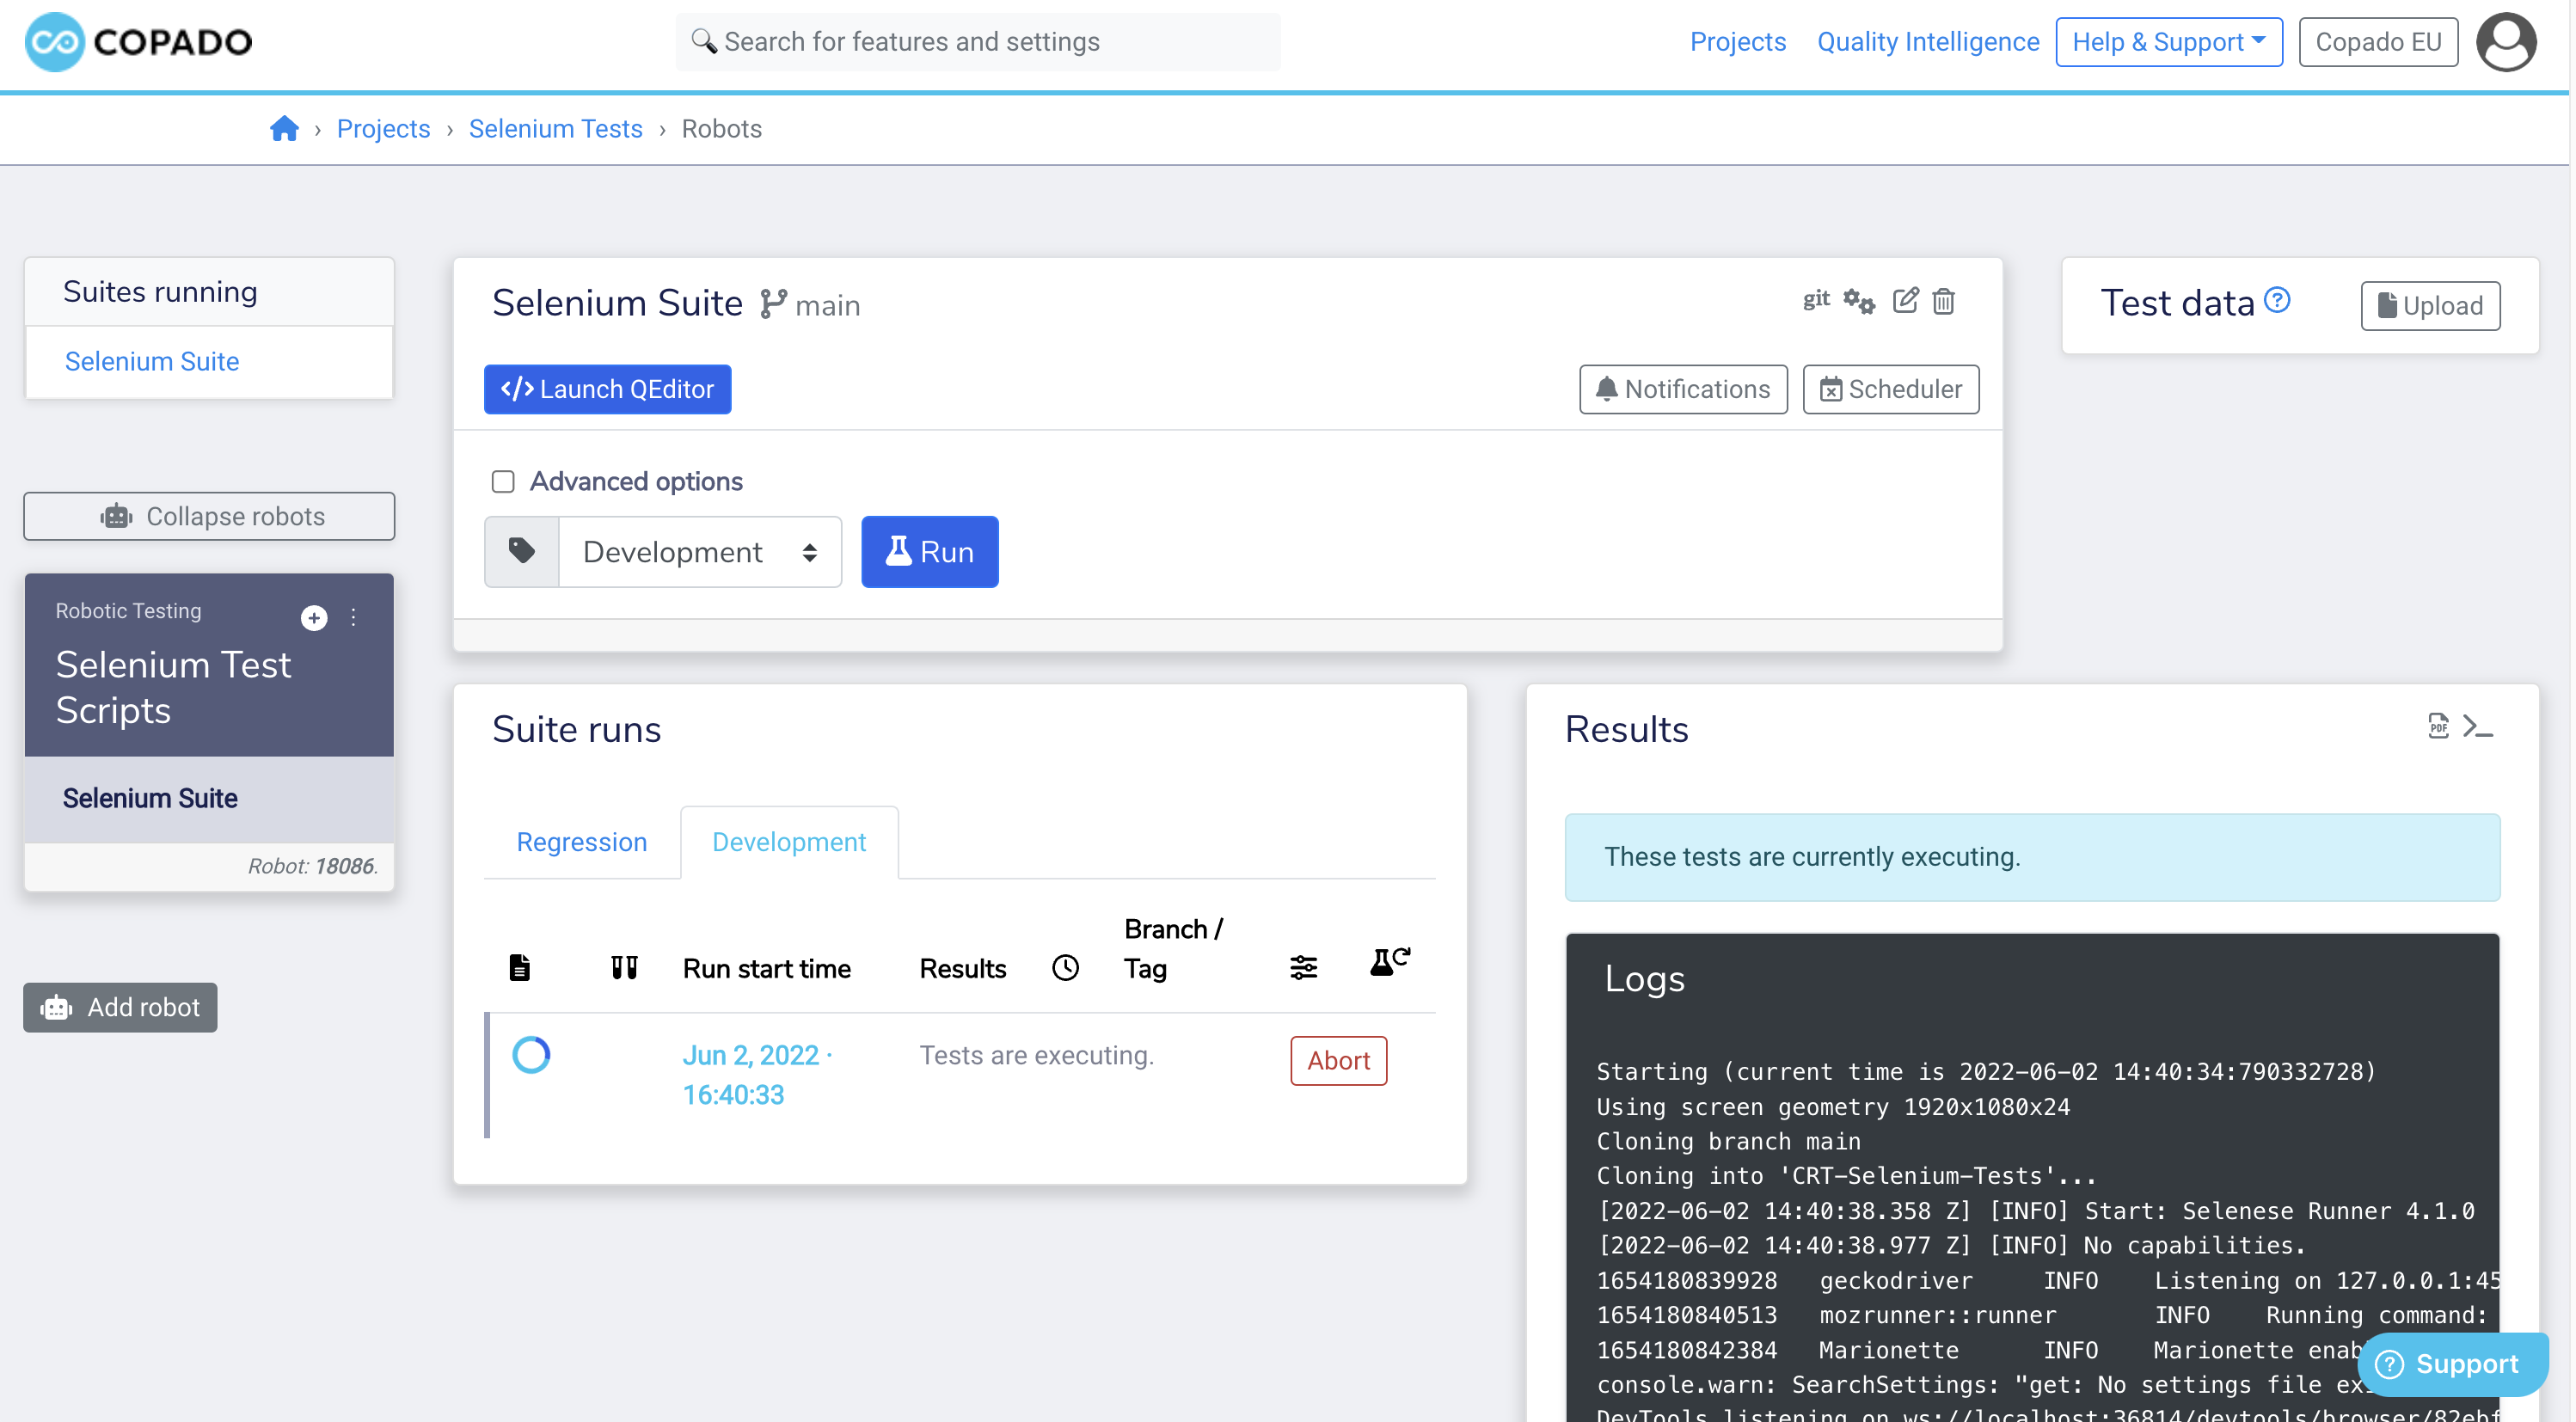Image resolution: width=2576 pixels, height=1422 pixels.
Task: Click the tag icon beside Development dropdown
Action: click(522, 552)
